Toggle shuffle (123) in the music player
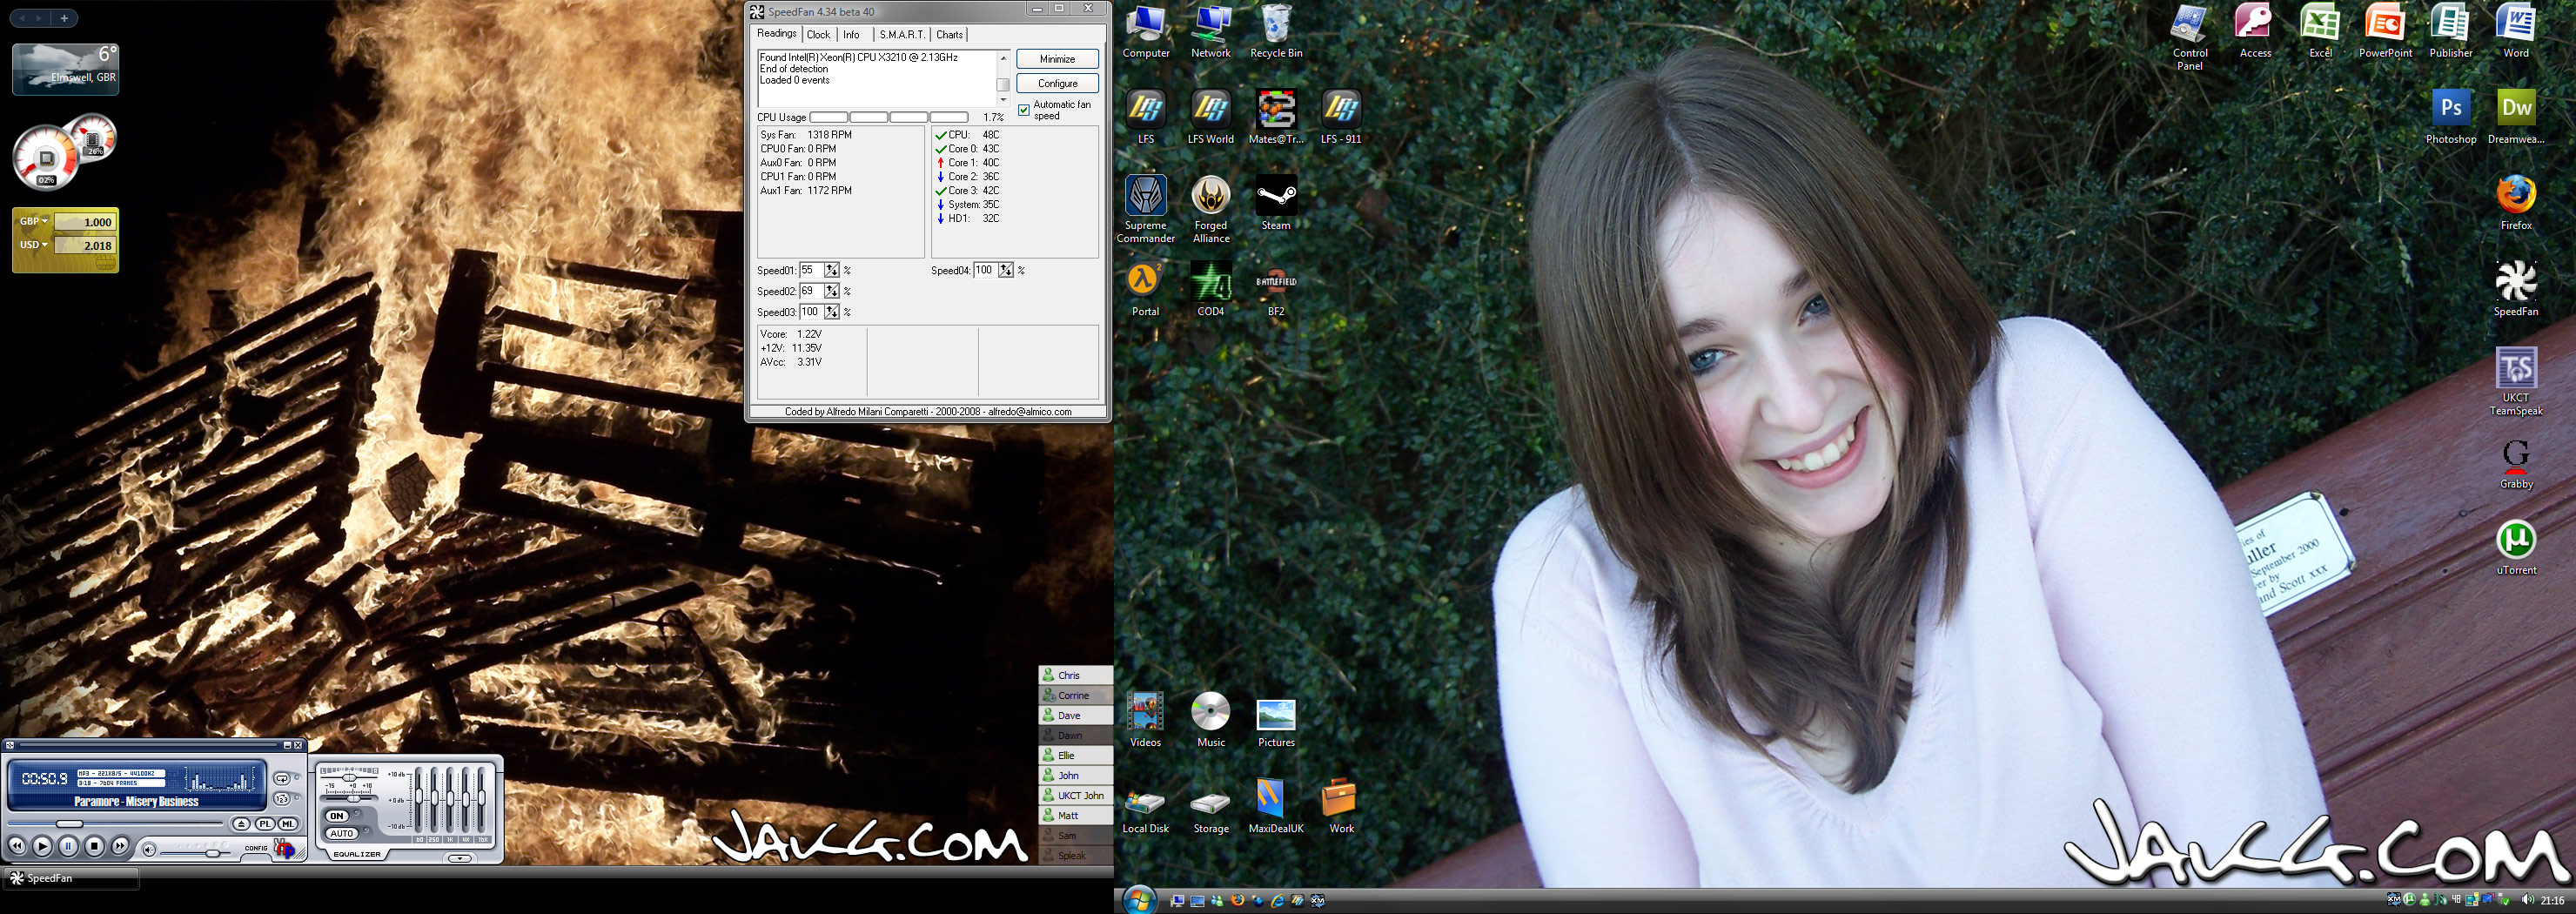The image size is (2576, 914). click(x=282, y=799)
